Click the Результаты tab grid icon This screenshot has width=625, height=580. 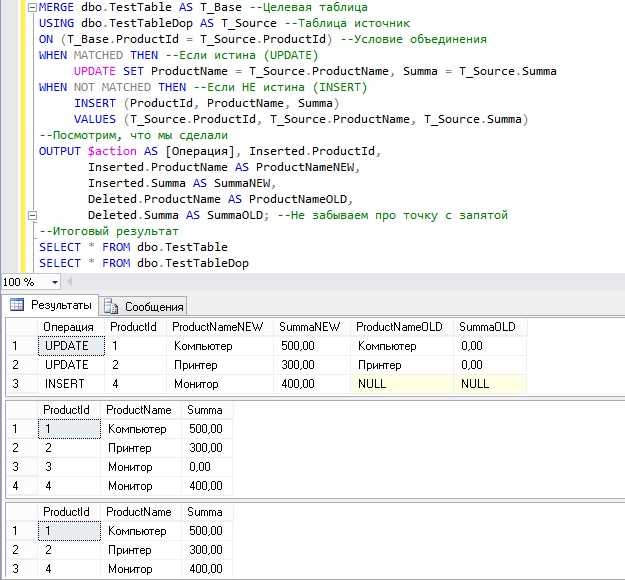click(17, 305)
